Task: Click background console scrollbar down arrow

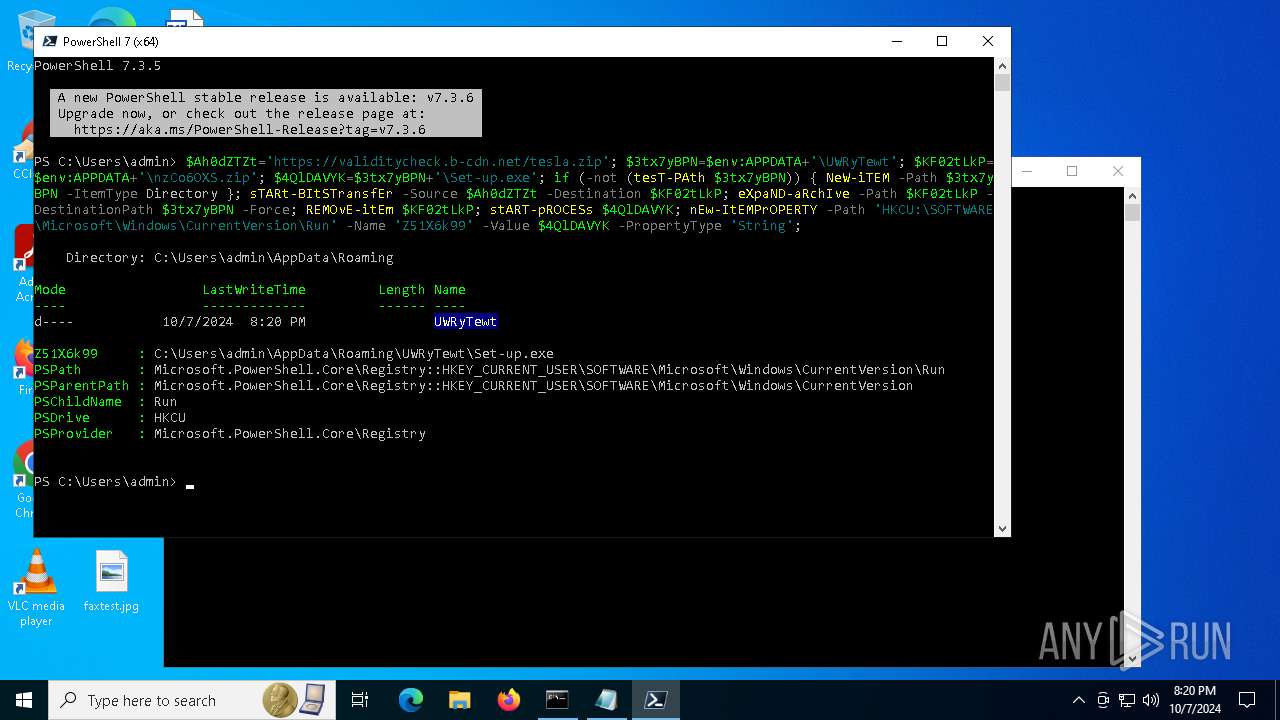Action: click(1132, 659)
